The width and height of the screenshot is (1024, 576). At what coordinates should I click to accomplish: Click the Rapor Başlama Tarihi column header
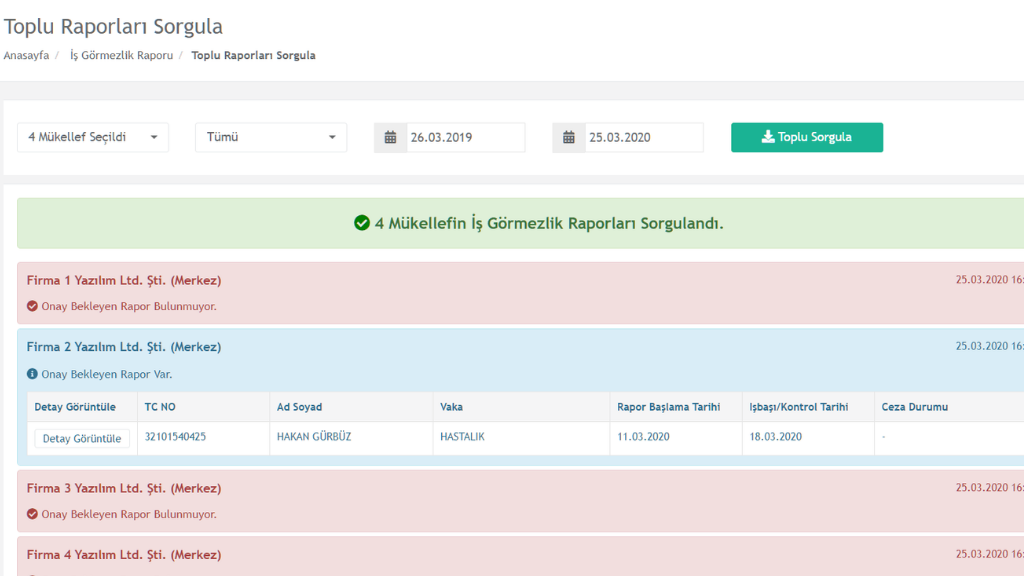(x=668, y=407)
